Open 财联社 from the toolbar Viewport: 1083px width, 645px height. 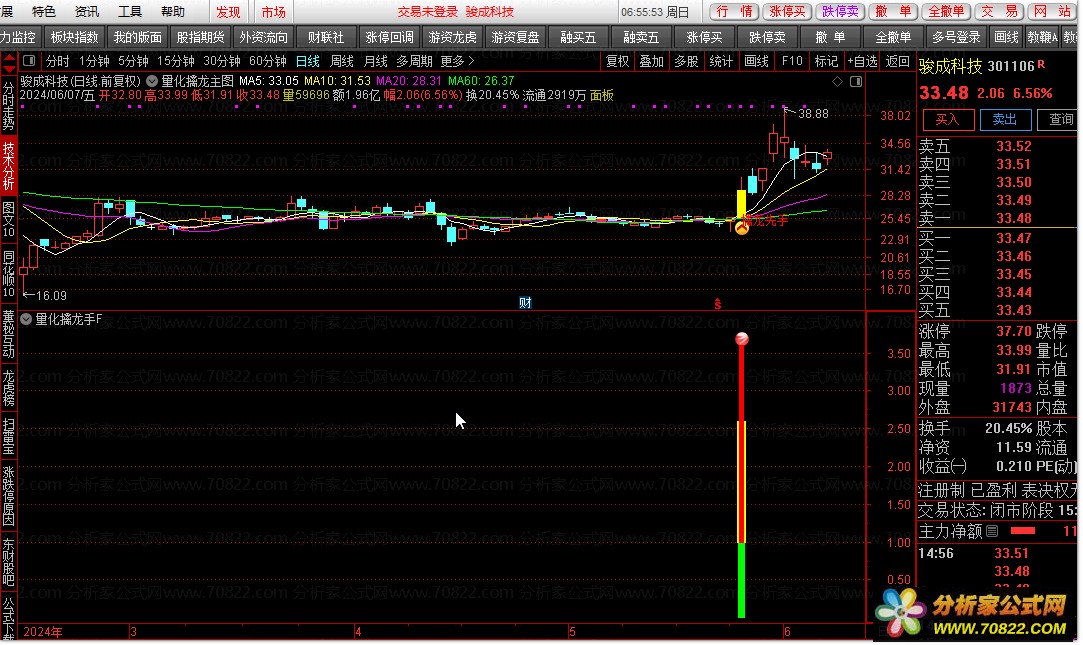[x=326, y=37]
